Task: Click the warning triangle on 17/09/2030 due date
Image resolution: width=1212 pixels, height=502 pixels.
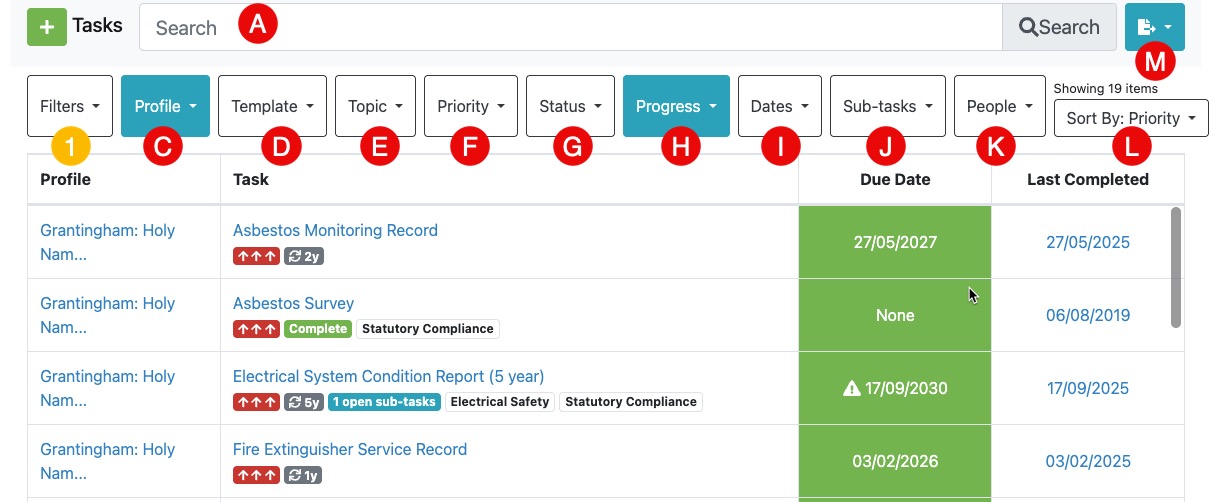Action: click(x=852, y=388)
